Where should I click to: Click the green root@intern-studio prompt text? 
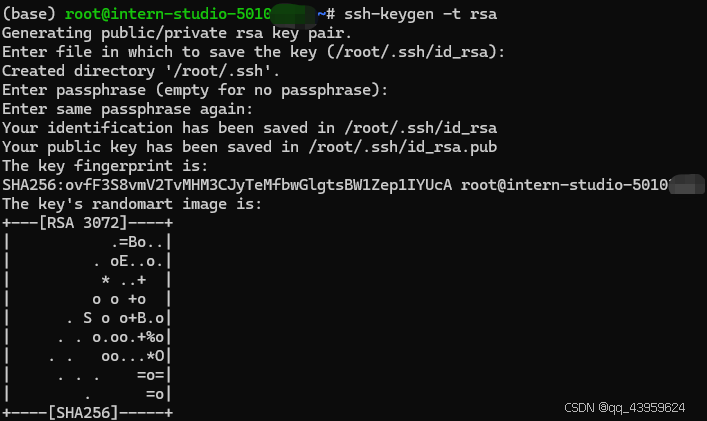[x=168, y=14]
